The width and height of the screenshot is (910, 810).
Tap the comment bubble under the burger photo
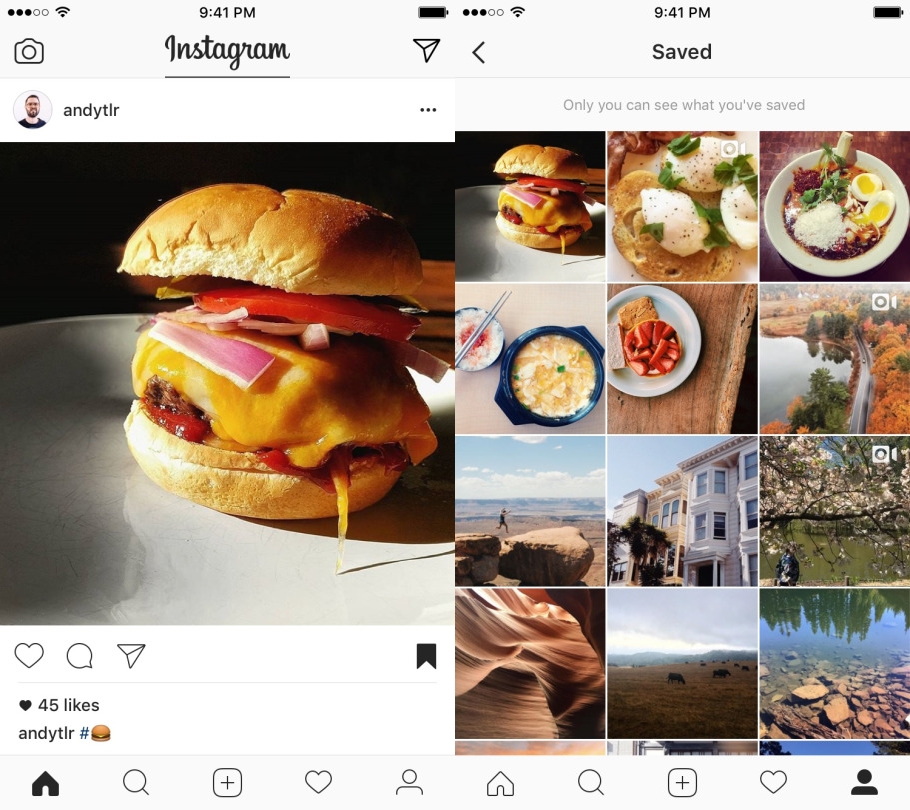(80, 656)
